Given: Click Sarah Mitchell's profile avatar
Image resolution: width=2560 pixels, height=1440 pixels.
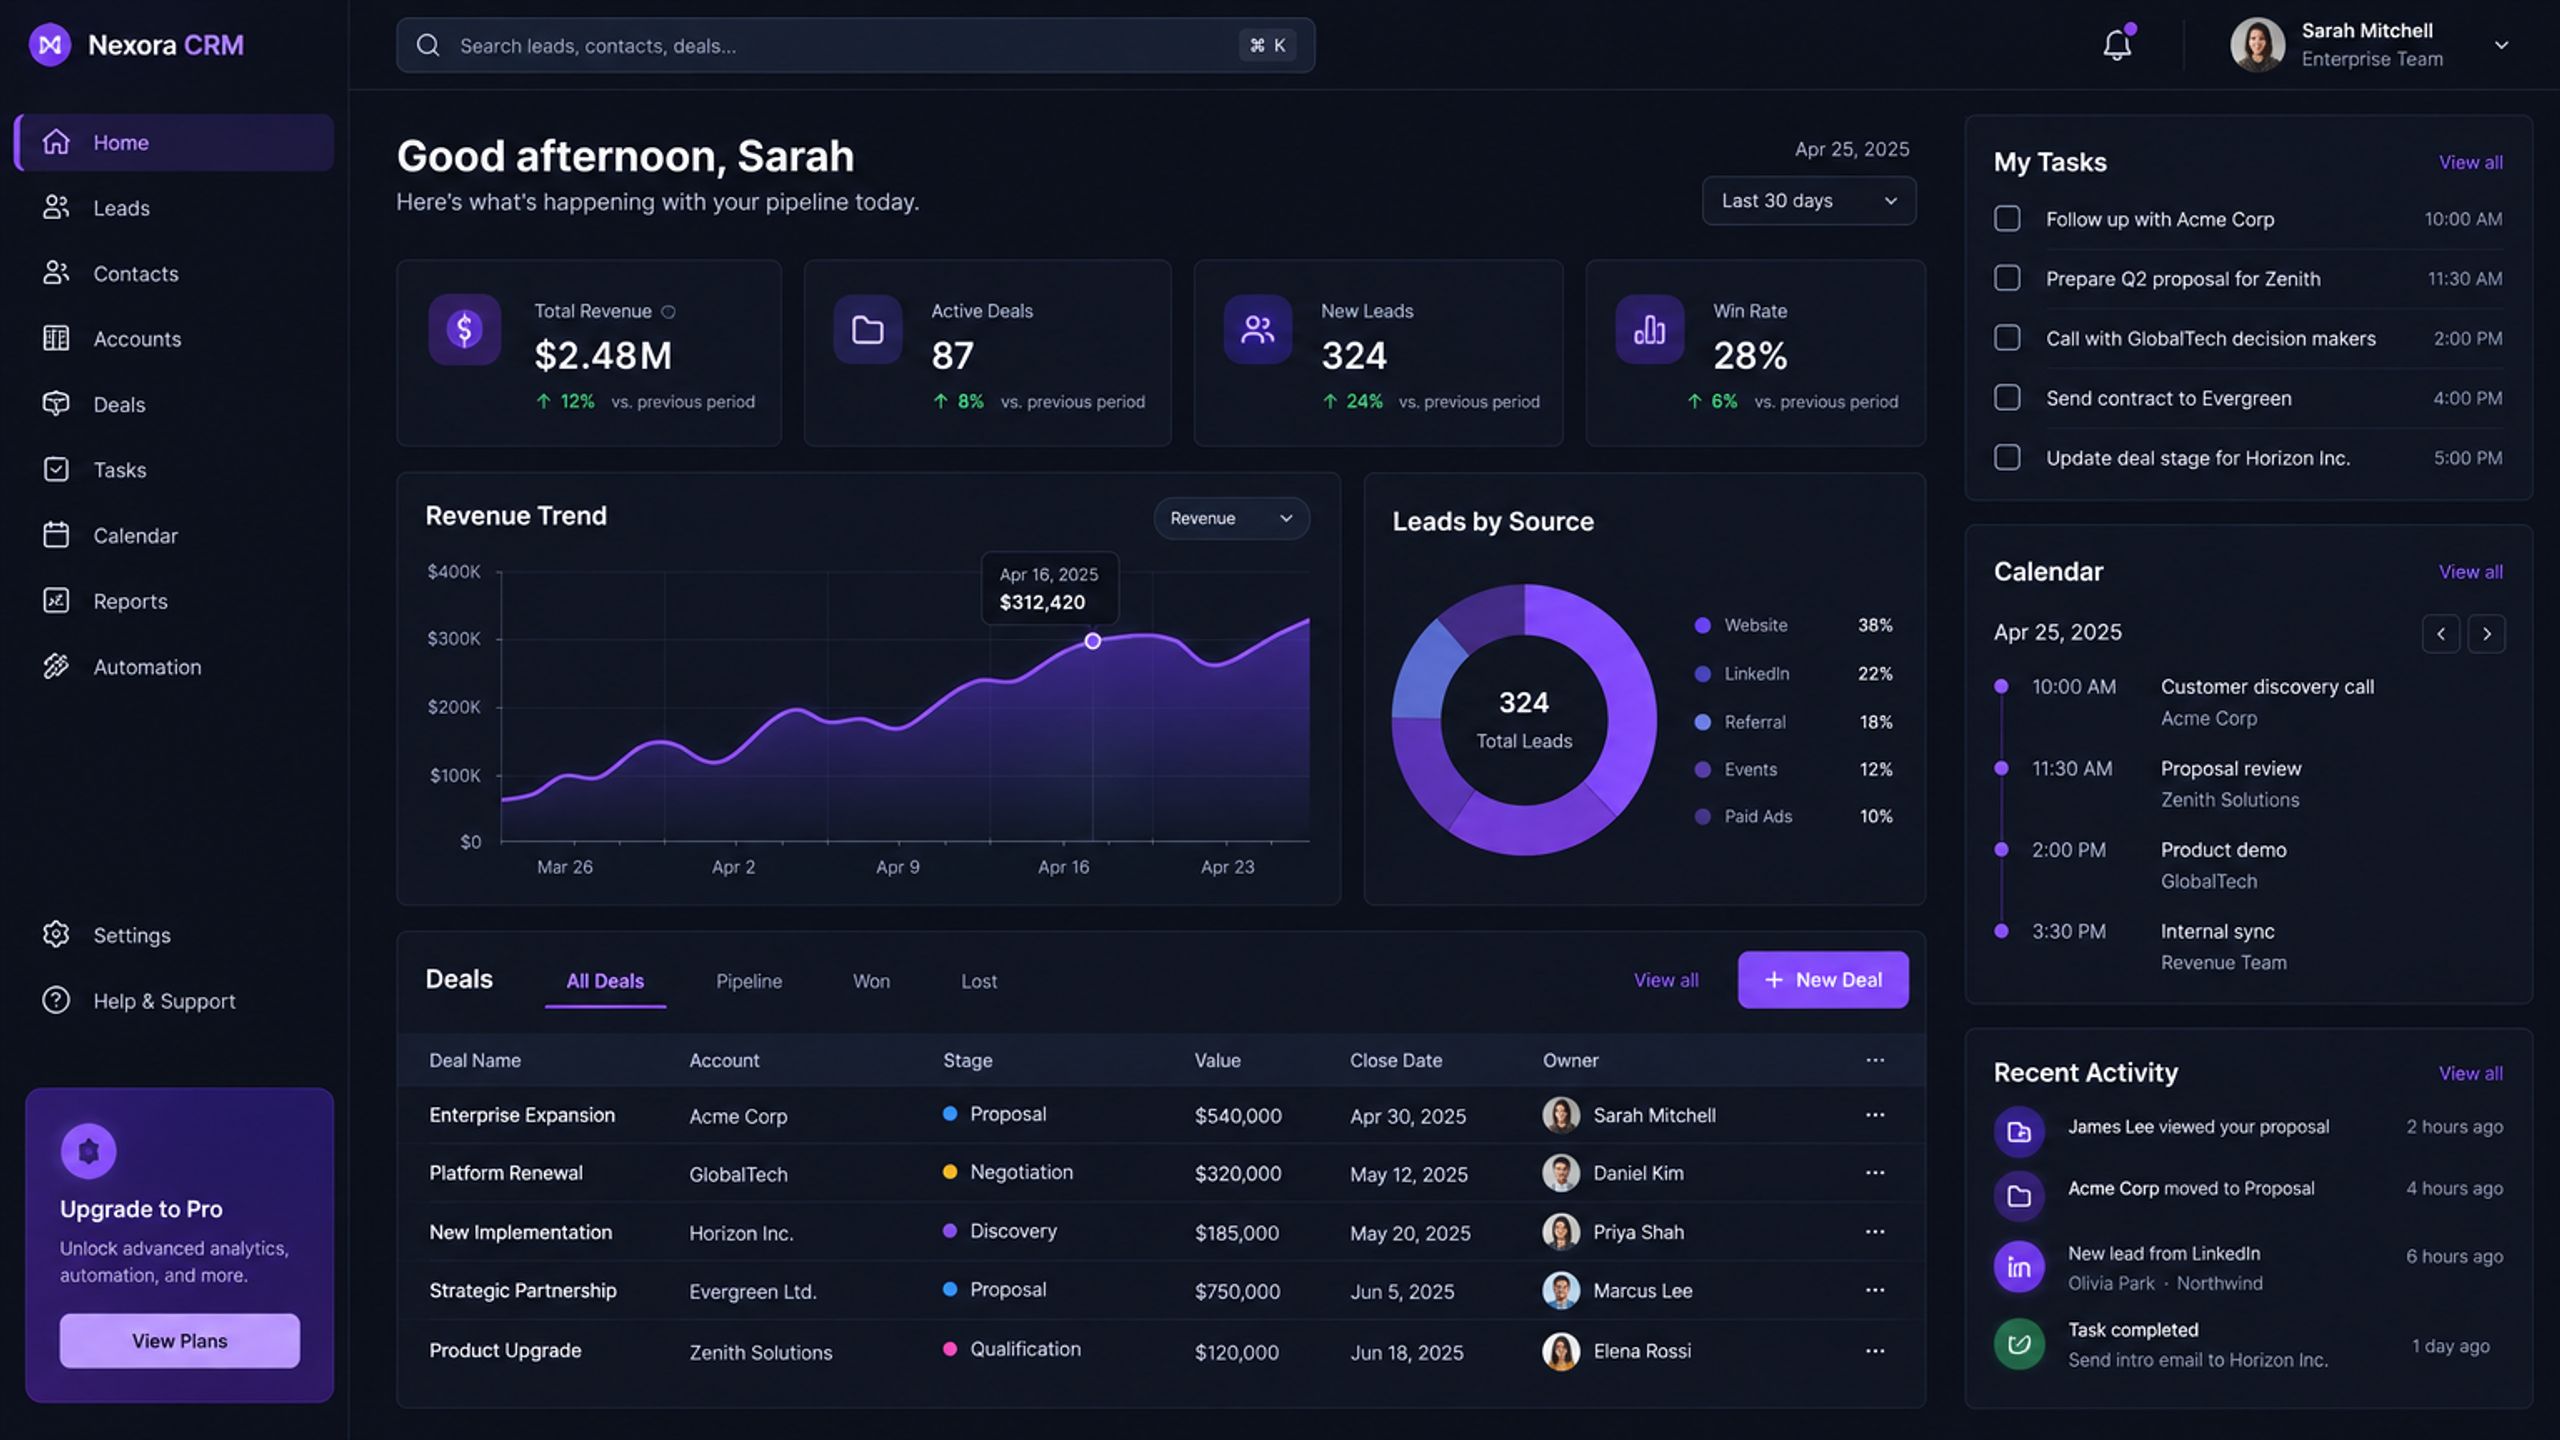Looking at the screenshot, I should coord(2257,45).
